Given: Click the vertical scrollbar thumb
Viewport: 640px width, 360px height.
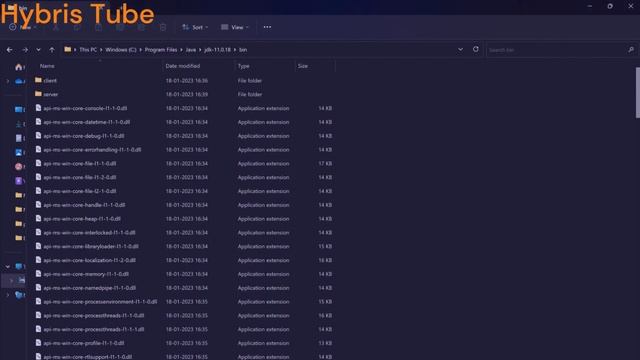Looking at the screenshot, I should [637, 93].
